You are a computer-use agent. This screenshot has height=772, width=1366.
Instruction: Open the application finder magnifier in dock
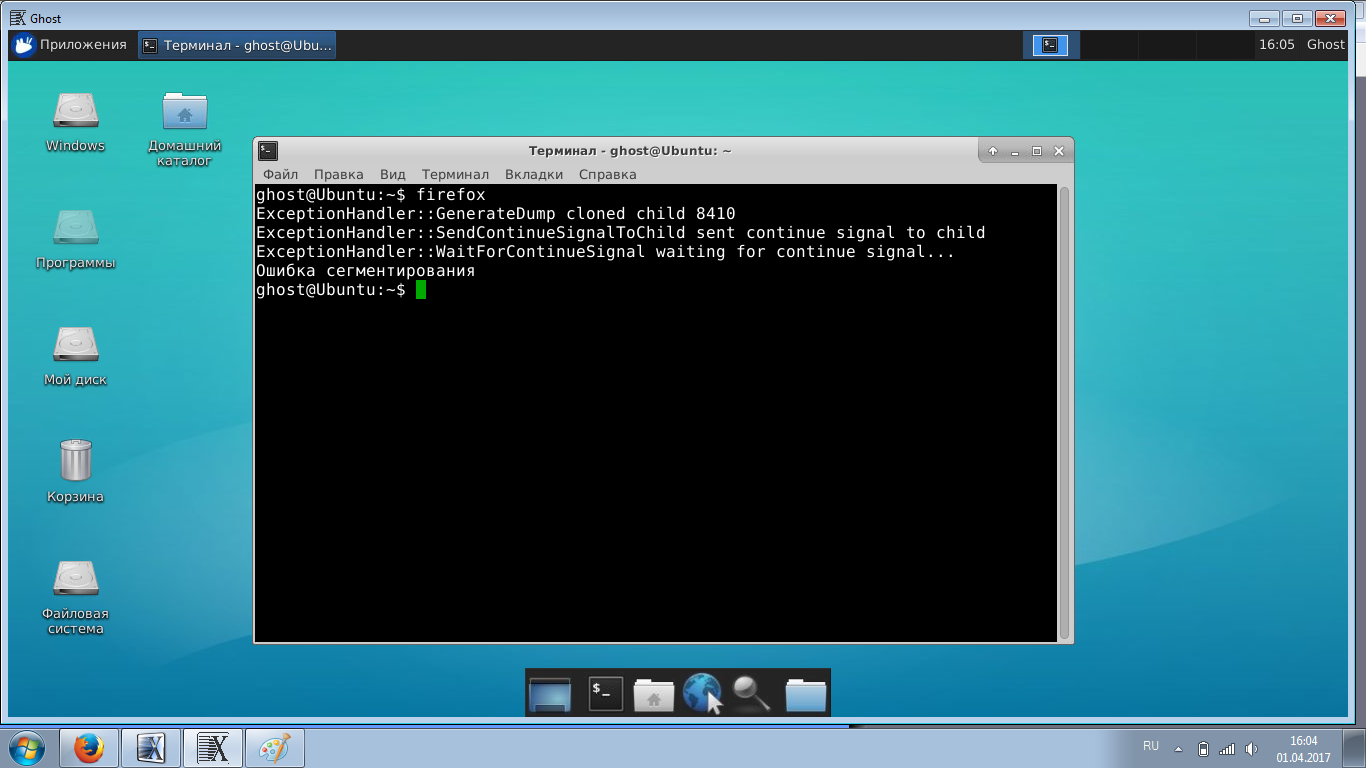751,693
